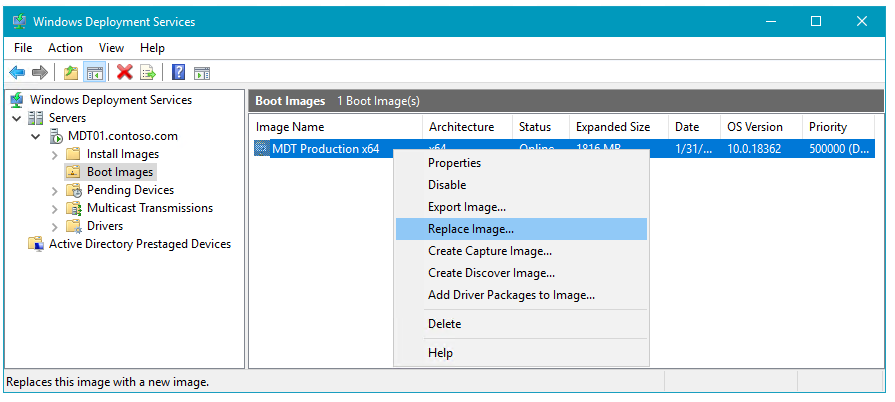Image resolution: width=895 pixels, height=402 pixels.
Task: Click the Show/Hide Action Pane icon
Action: tap(202, 72)
